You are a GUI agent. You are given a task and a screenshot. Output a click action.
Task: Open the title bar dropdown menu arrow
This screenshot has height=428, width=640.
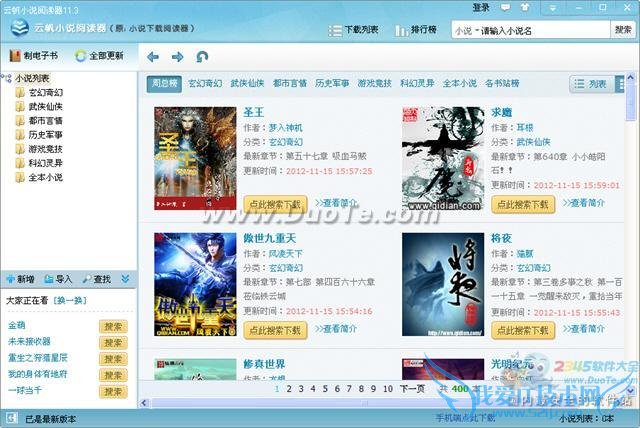click(x=552, y=8)
